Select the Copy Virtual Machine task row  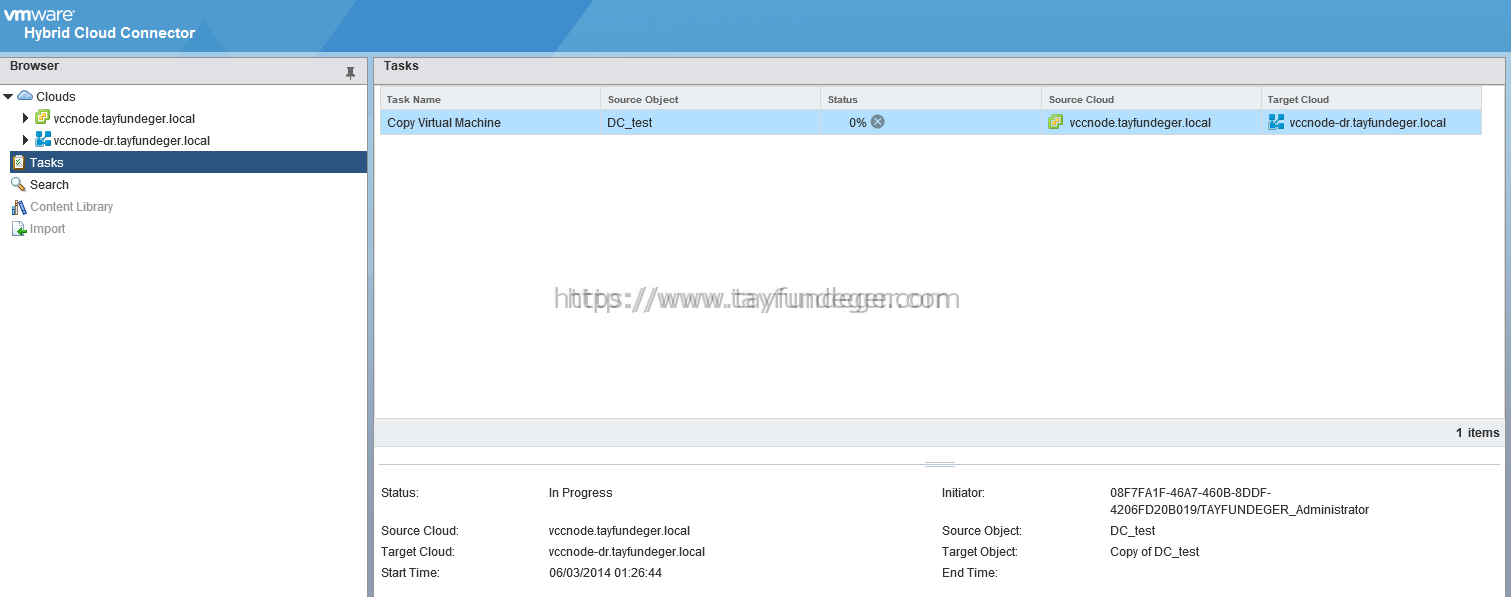click(x=930, y=122)
